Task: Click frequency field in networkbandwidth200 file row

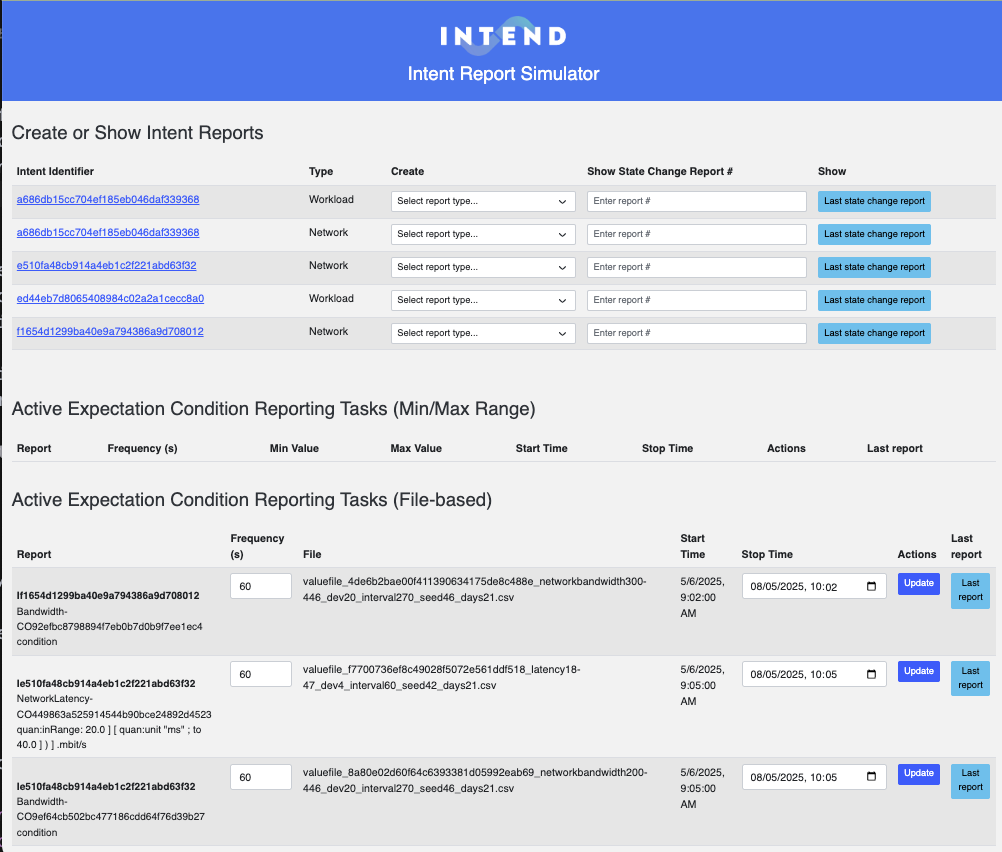Action: point(261,777)
